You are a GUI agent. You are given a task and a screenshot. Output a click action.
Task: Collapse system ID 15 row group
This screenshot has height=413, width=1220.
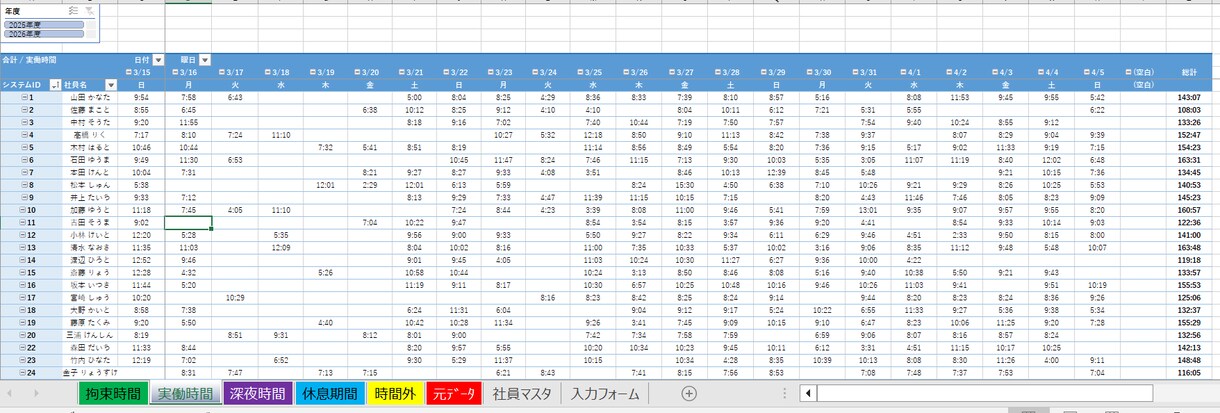(23, 272)
